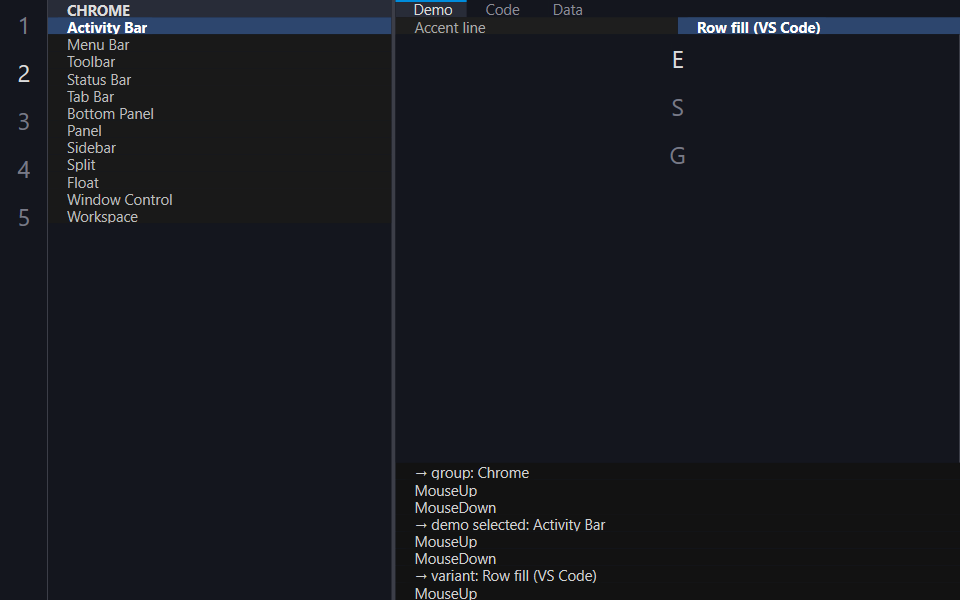Select Menu Bar in the demo list
960x600 pixels.
coord(219,45)
